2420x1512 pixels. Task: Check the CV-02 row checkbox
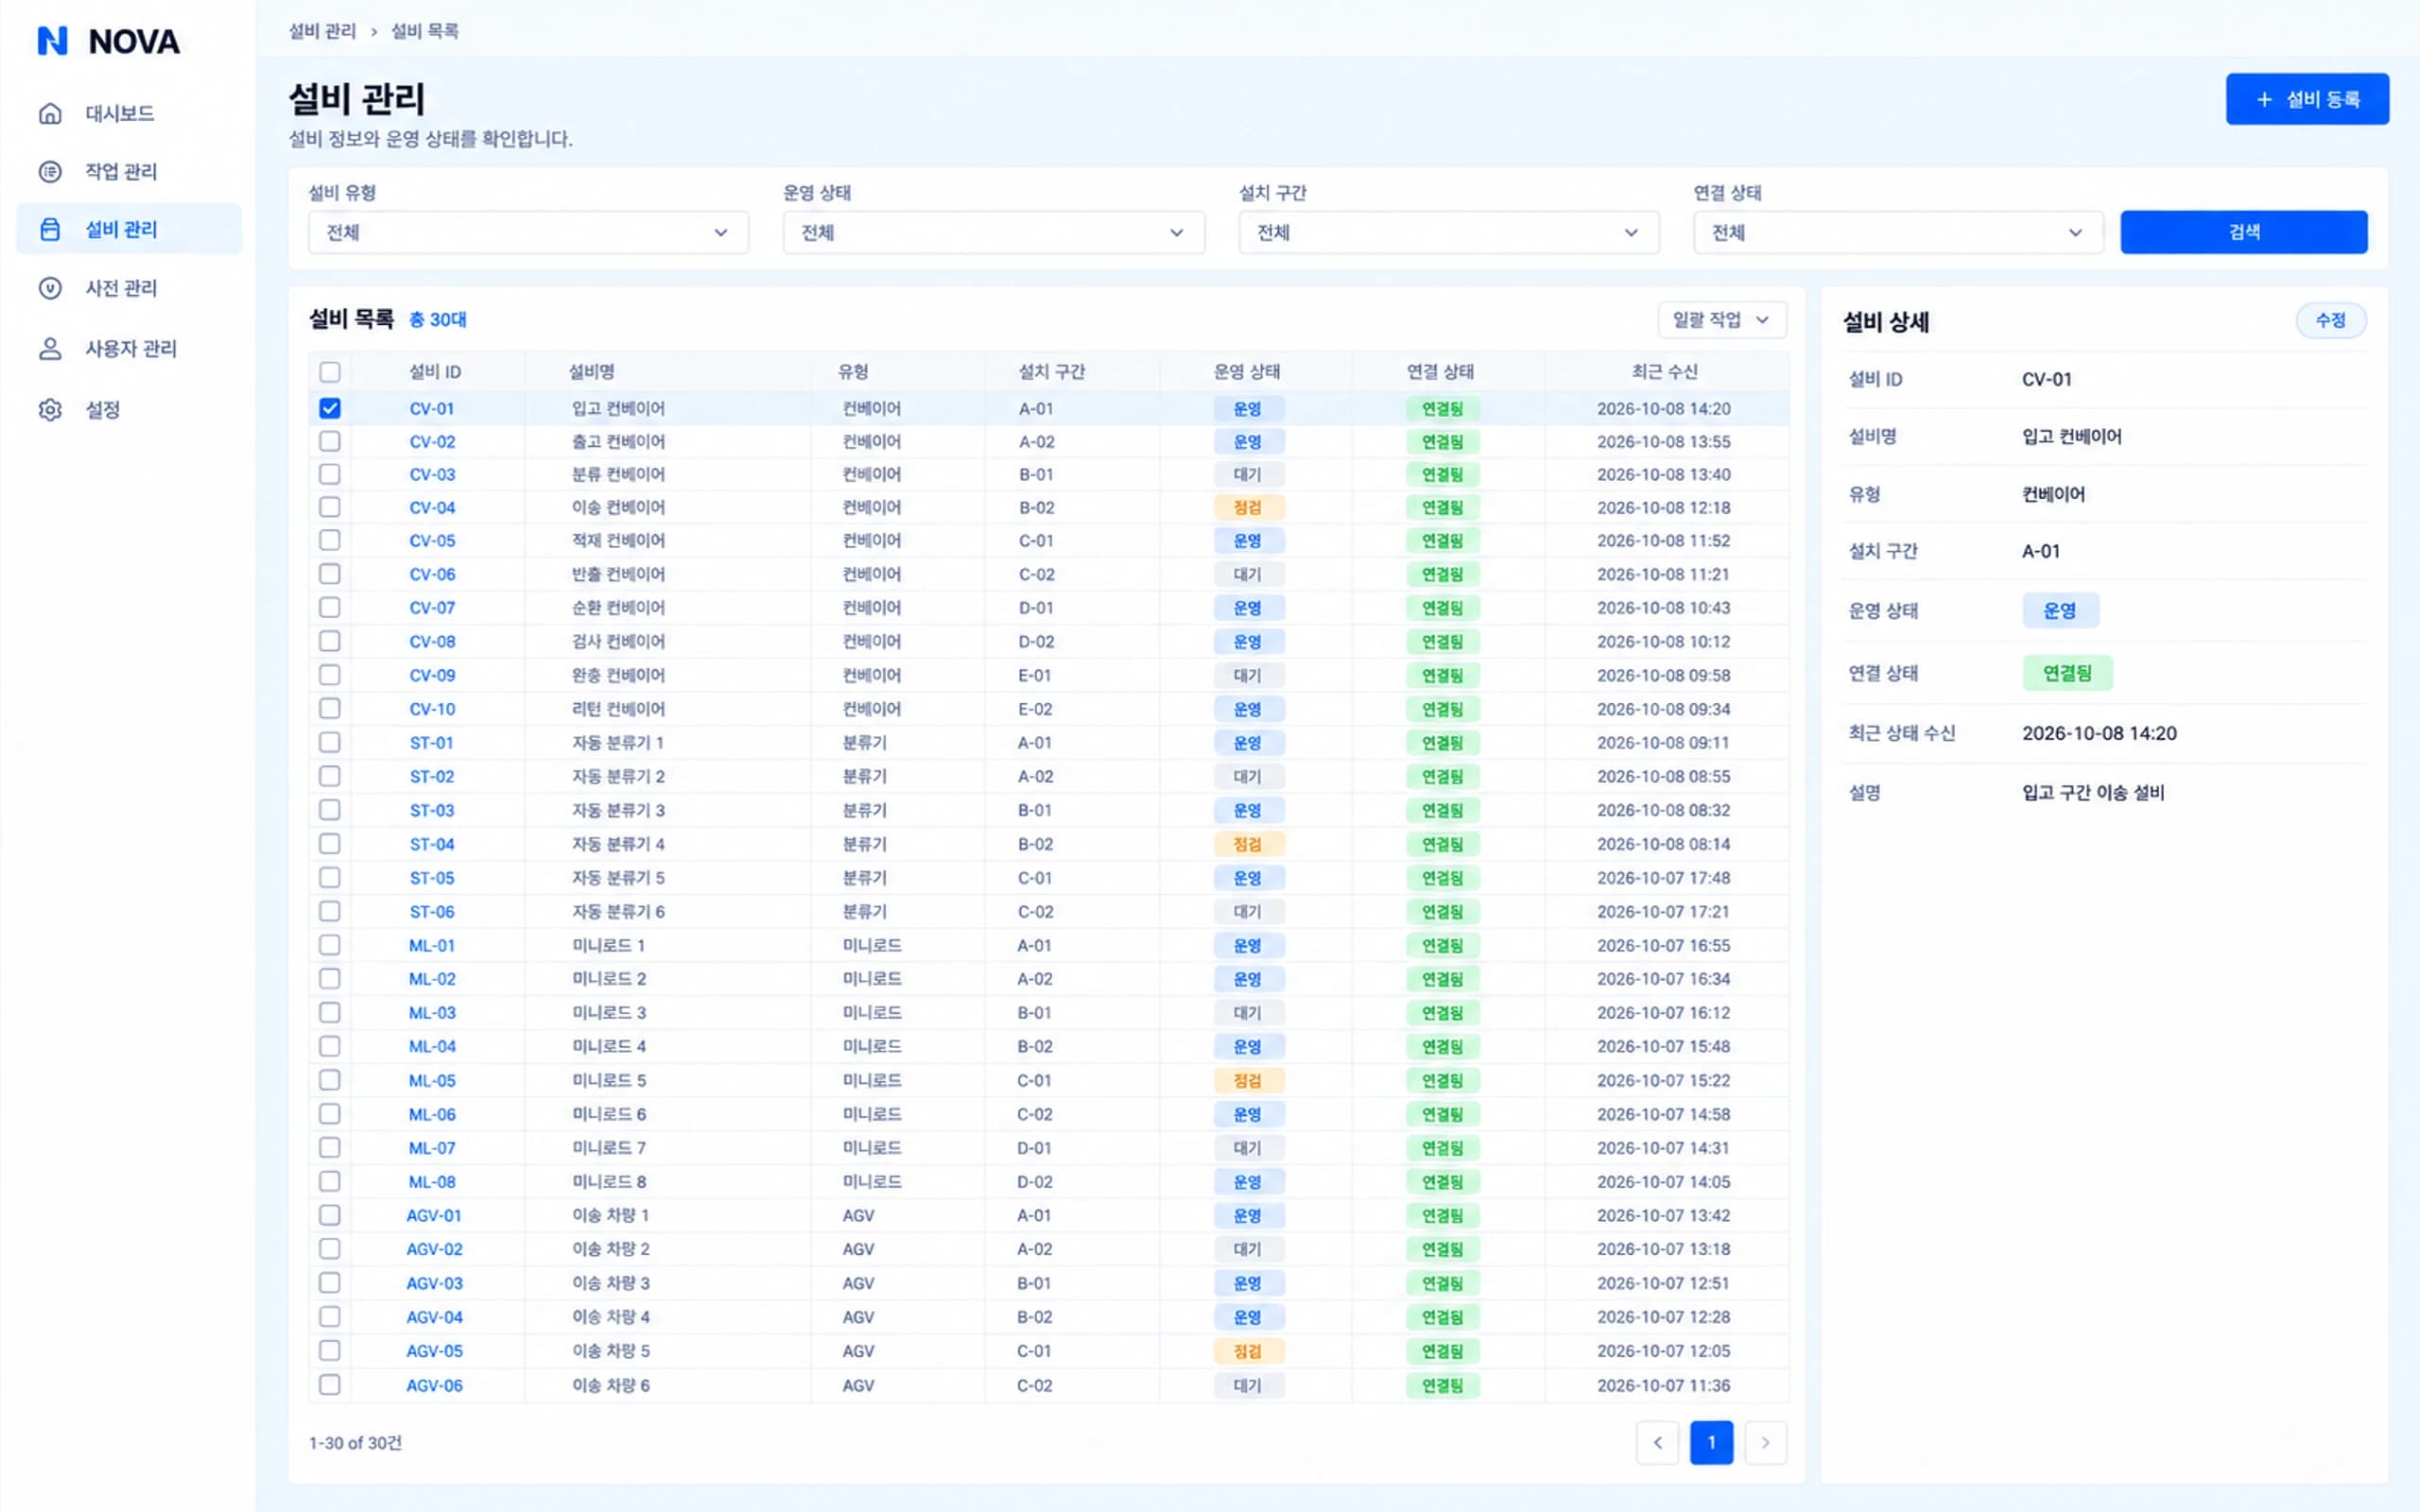point(330,441)
